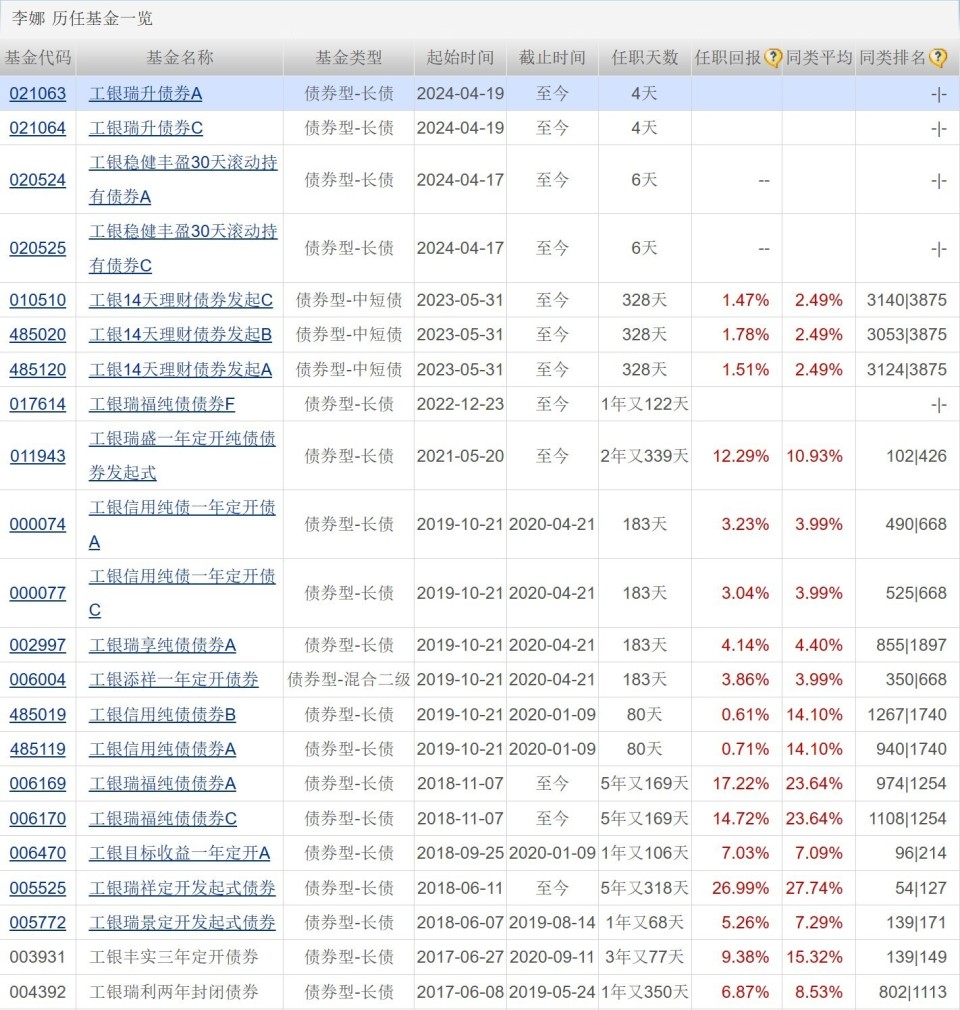Select the name 工银瑞利两年封闭债券
The height and width of the screenshot is (1010, 960).
[174, 992]
